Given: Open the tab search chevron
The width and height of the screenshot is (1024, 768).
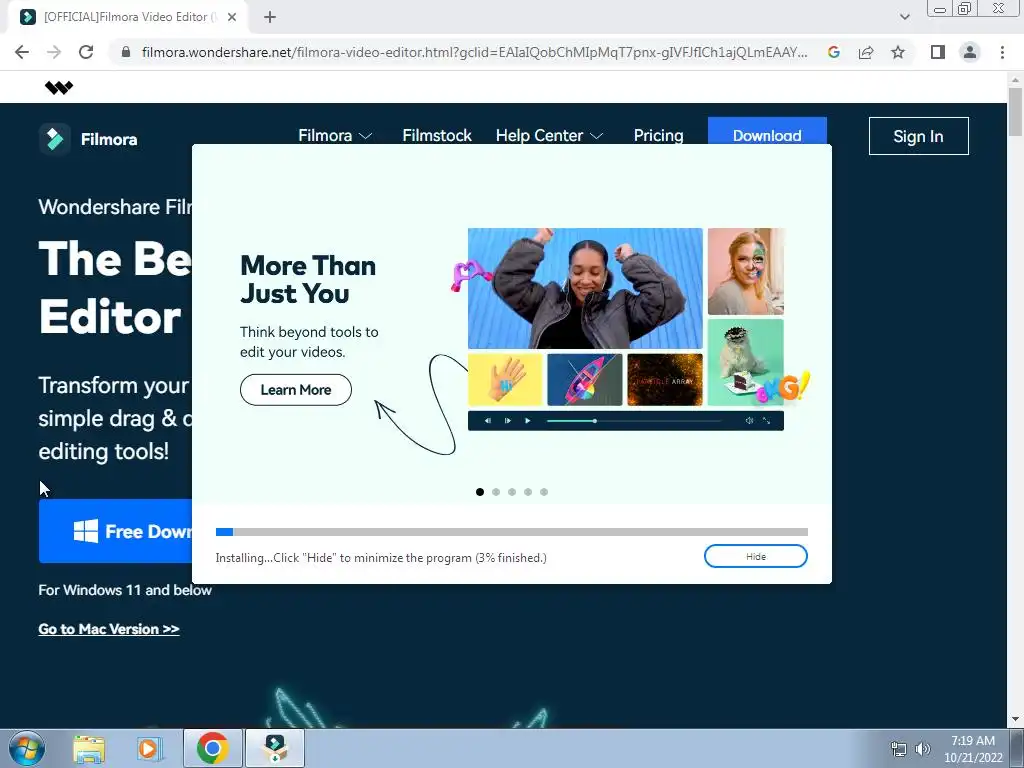Looking at the screenshot, I should pyautogui.click(x=904, y=17).
